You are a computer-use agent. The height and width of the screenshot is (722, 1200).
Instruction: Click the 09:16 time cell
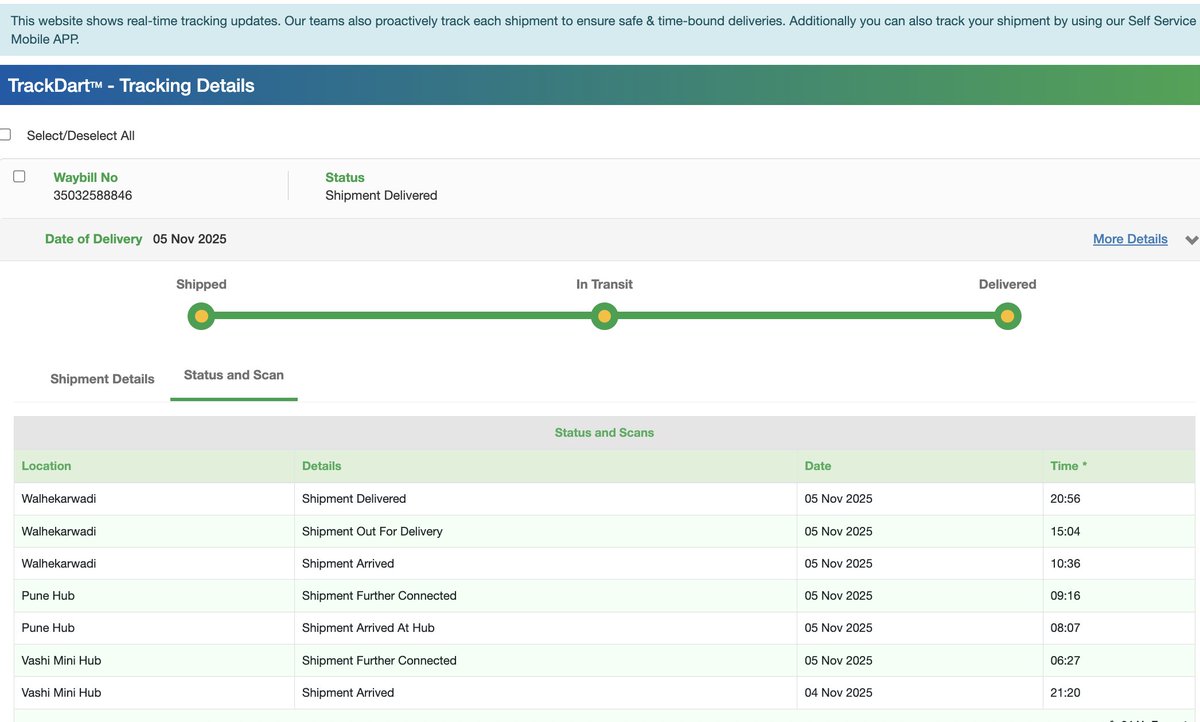pyautogui.click(x=1065, y=595)
